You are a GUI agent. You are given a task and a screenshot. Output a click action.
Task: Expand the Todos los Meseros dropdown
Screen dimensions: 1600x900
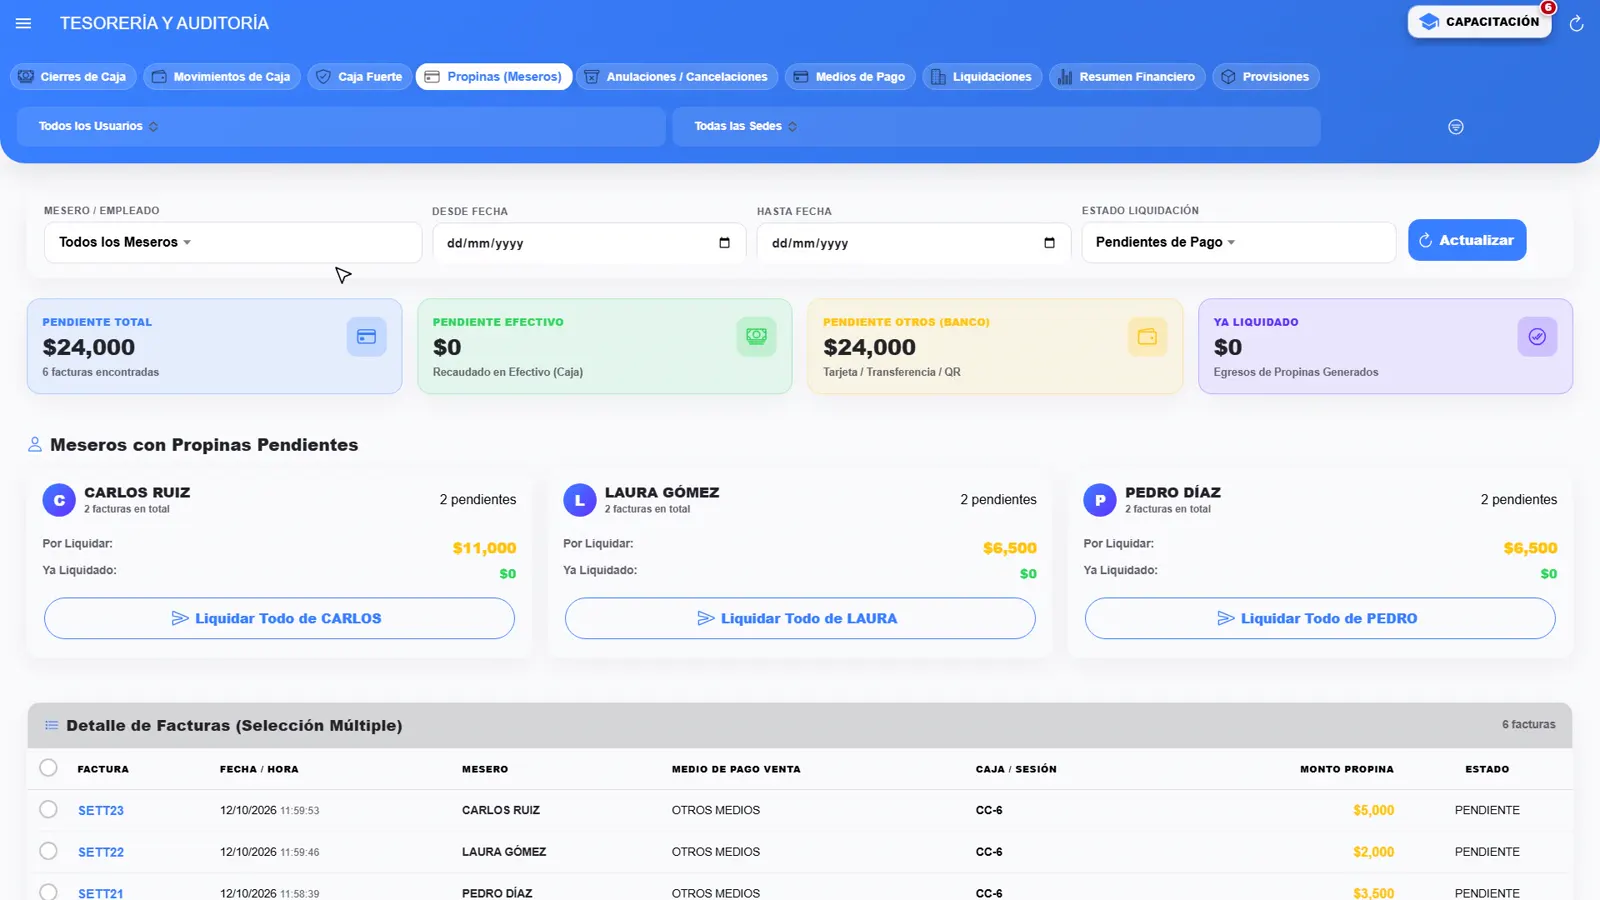pos(233,242)
